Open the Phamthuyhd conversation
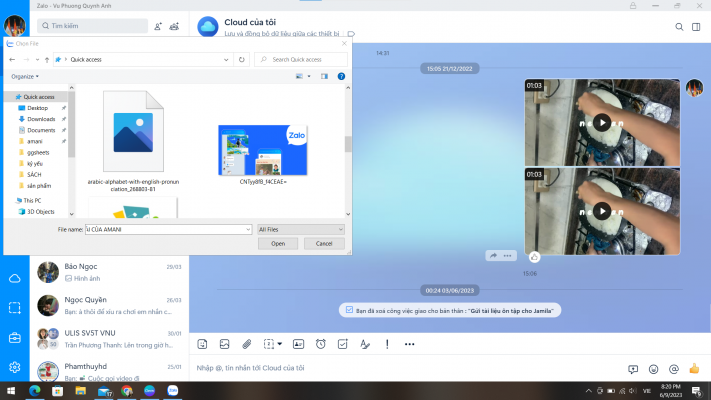Viewport: 711px width, 400px height. coord(109,371)
